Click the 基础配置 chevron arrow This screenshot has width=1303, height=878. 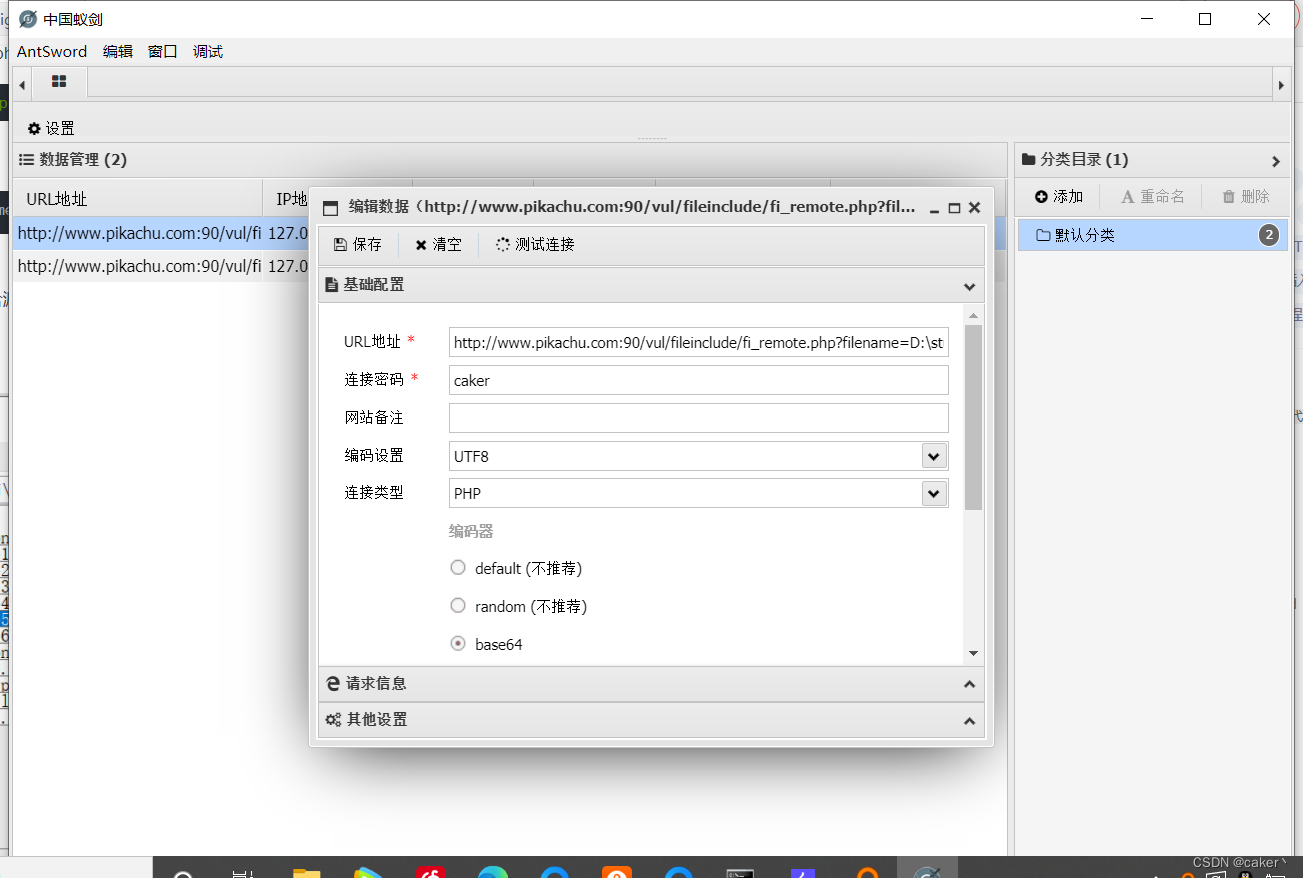969,286
